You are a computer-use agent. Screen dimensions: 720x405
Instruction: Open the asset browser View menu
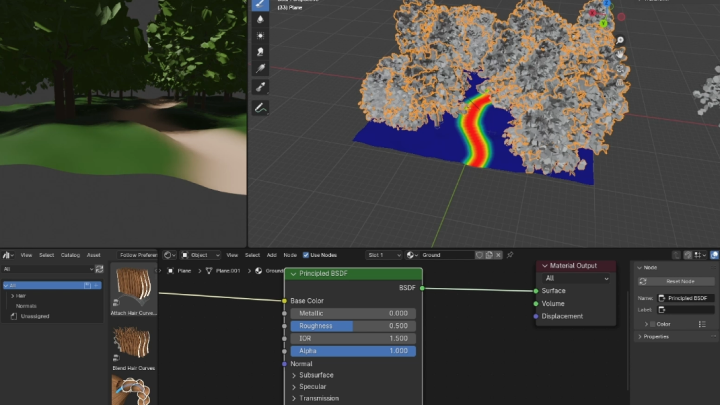pos(26,255)
